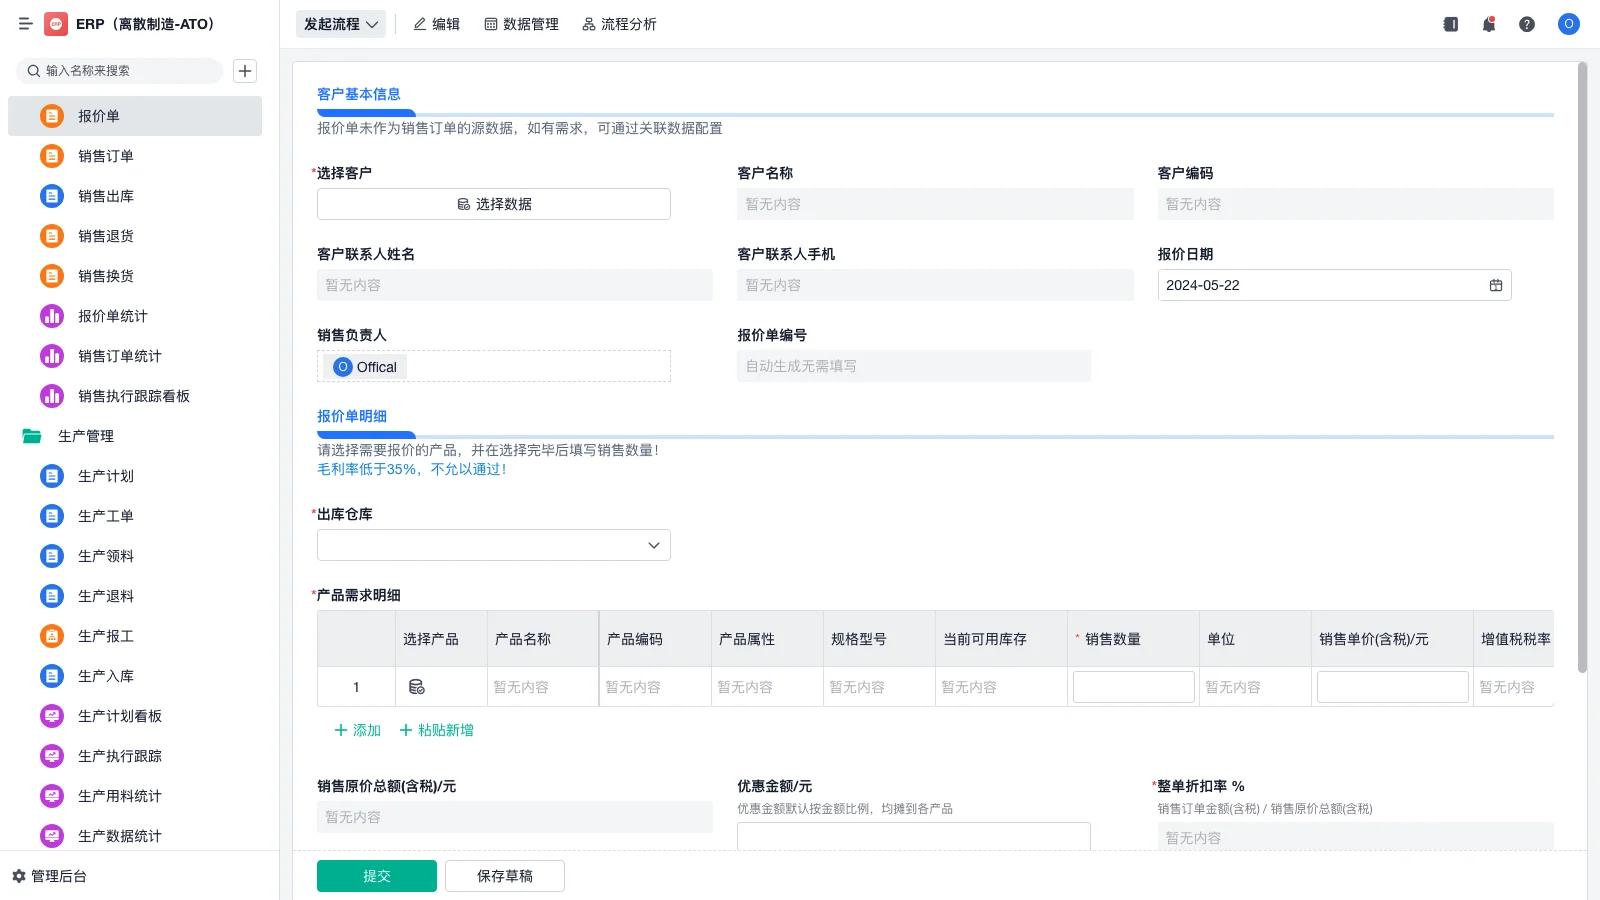Open 生产执行跟踪 dashboard icon

click(x=52, y=756)
